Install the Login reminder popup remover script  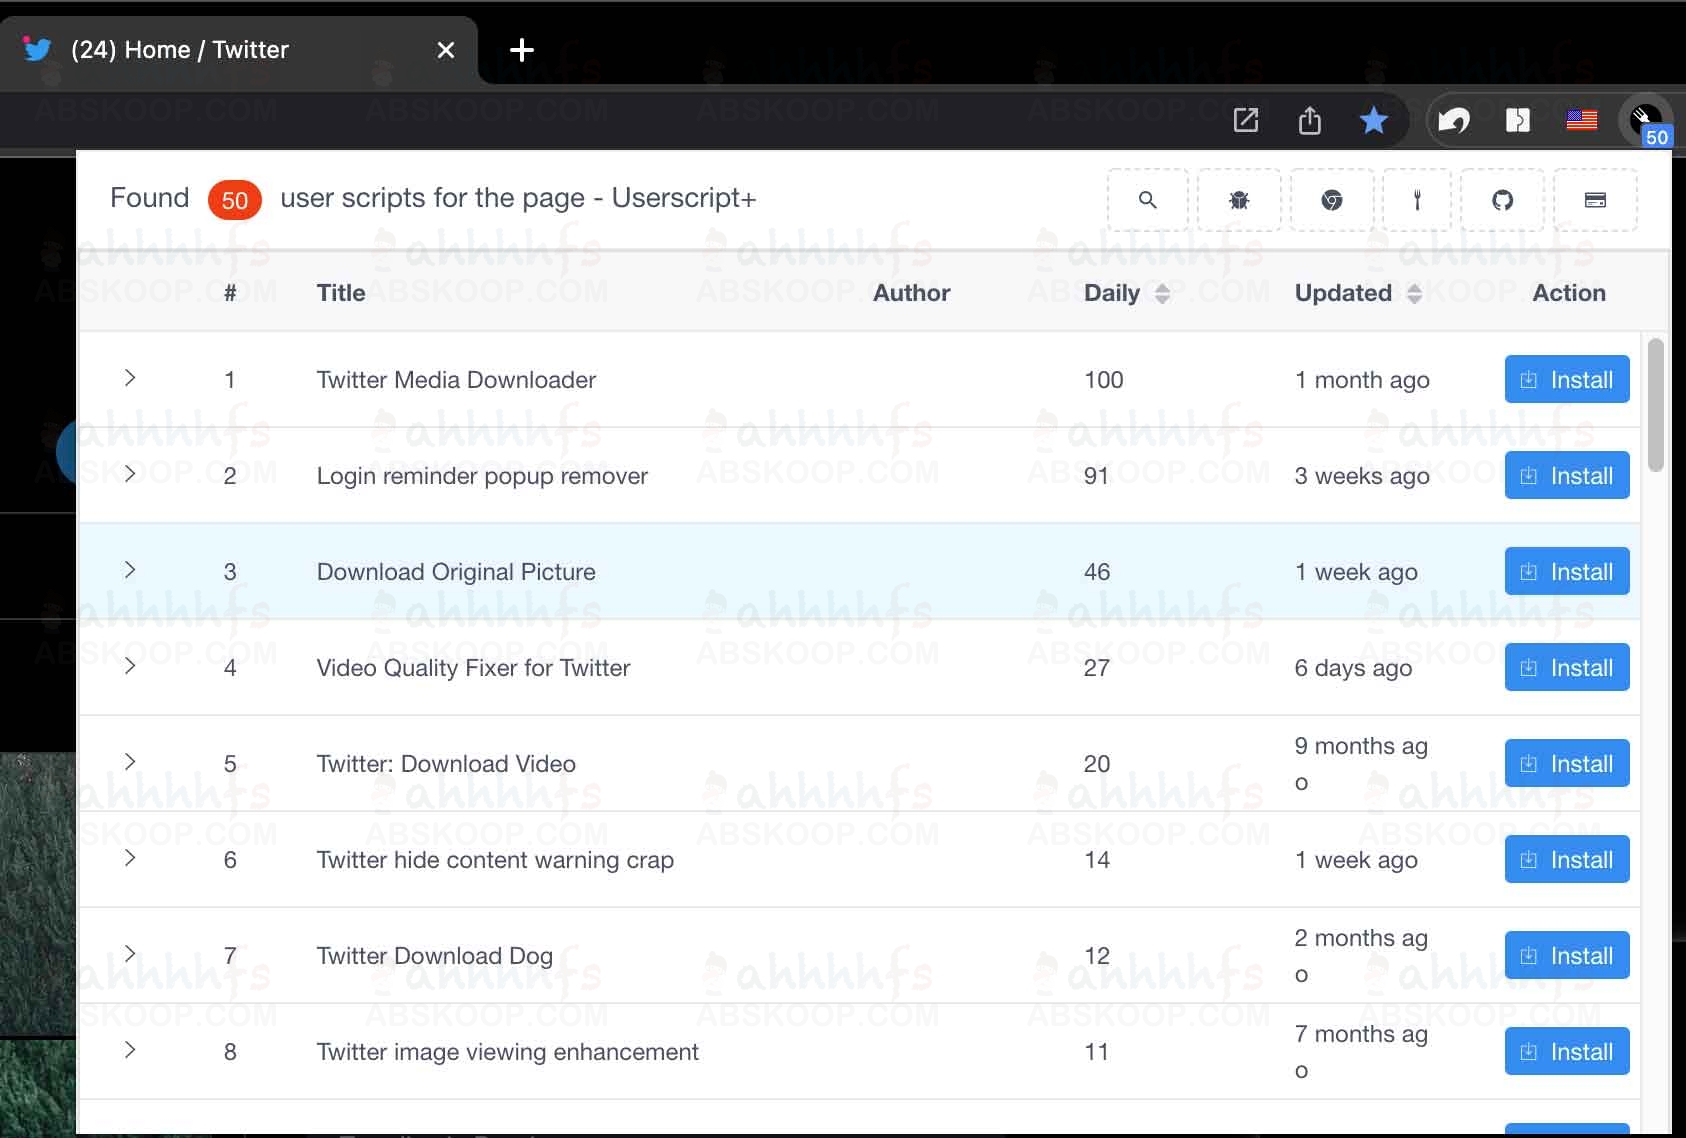pos(1566,475)
